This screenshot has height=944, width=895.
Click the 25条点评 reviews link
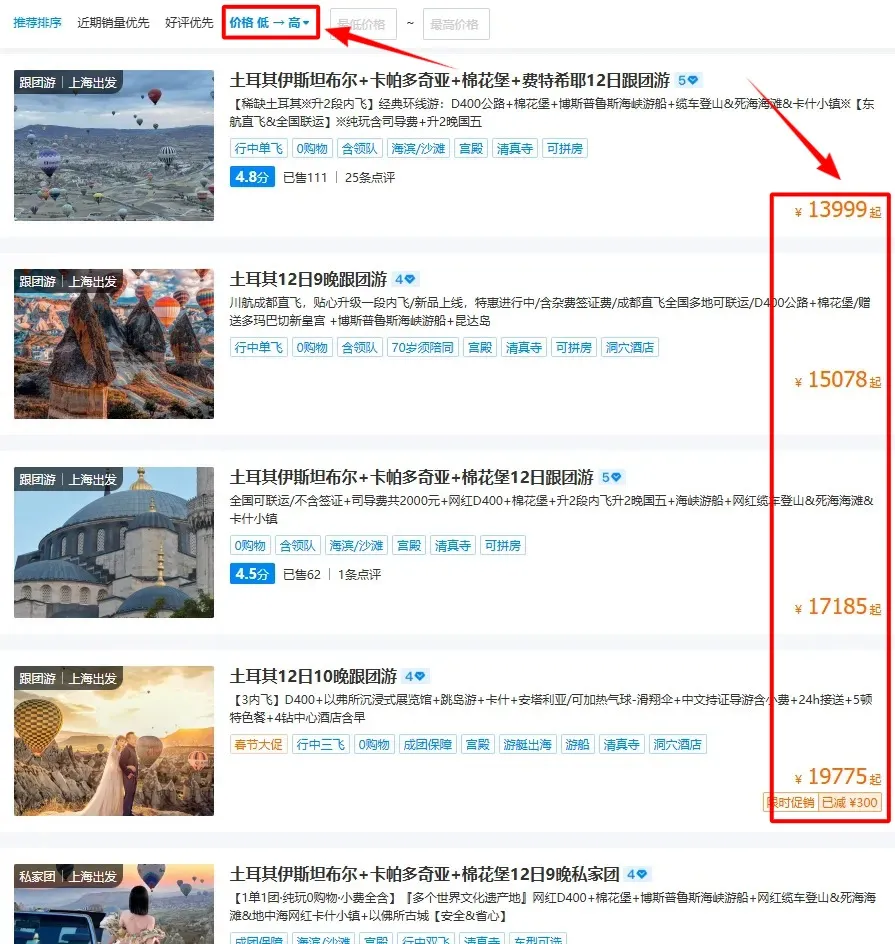pyautogui.click(x=370, y=178)
